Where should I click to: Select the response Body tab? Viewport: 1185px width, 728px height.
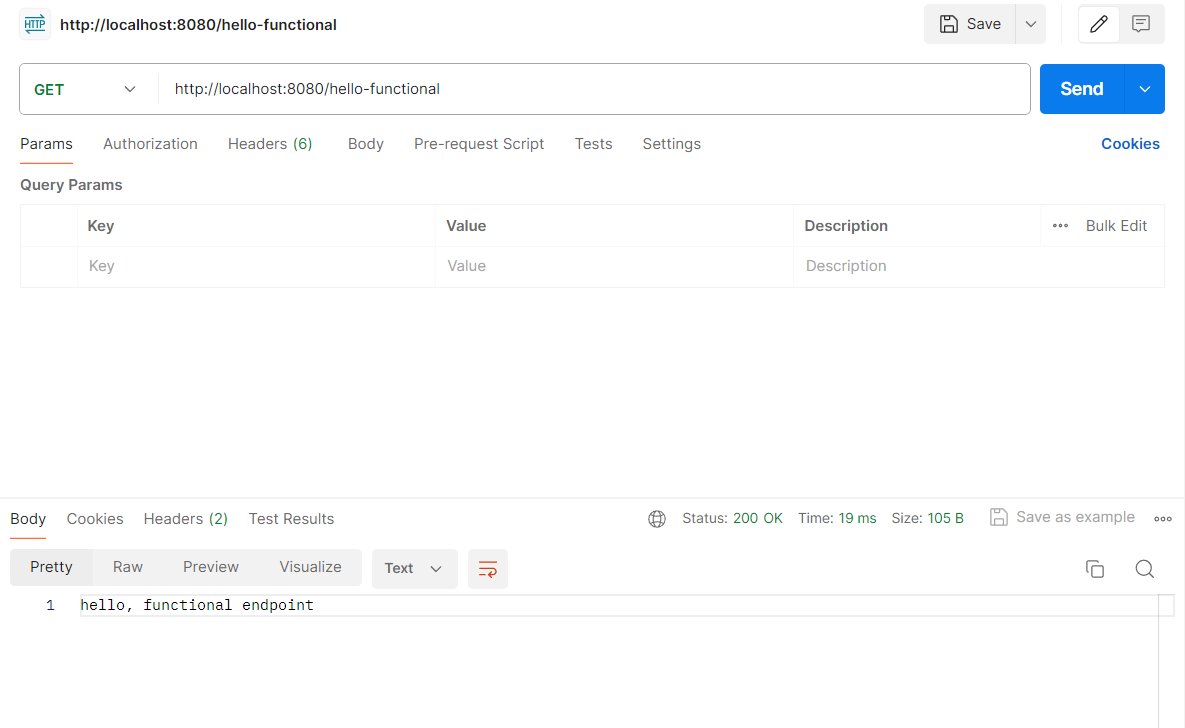[x=28, y=519]
